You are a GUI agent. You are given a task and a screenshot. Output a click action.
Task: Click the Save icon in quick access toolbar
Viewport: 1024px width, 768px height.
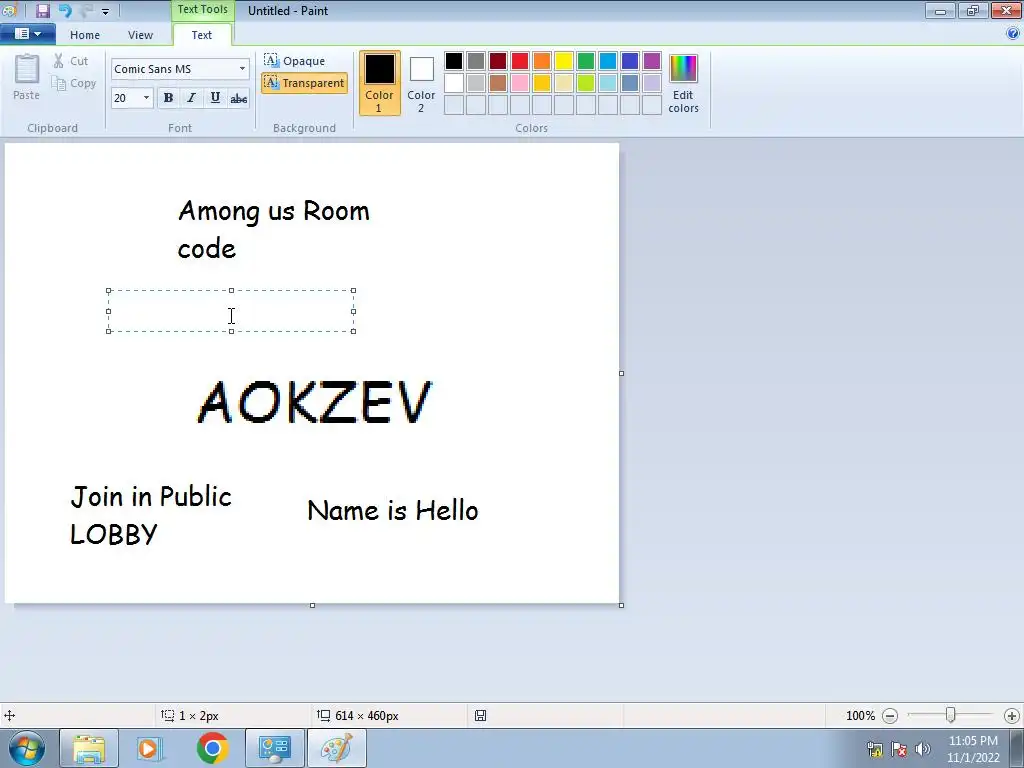[42, 10]
